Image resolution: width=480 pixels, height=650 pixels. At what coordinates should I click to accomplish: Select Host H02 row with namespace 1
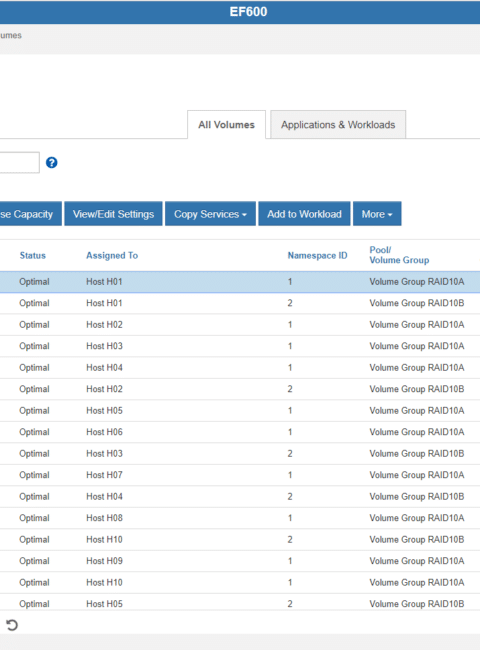click(x=240, y=325)
